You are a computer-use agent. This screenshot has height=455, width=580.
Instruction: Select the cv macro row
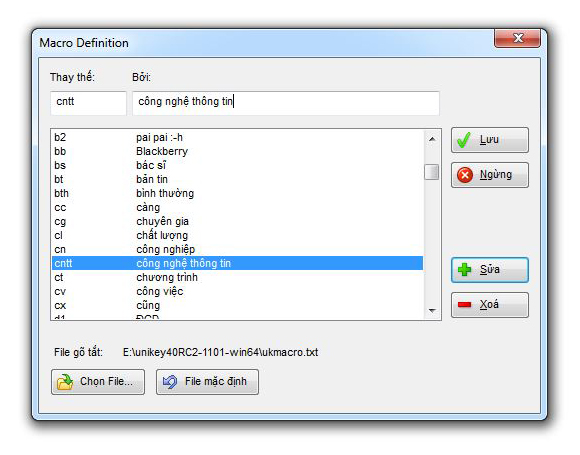tap(237, 291)
